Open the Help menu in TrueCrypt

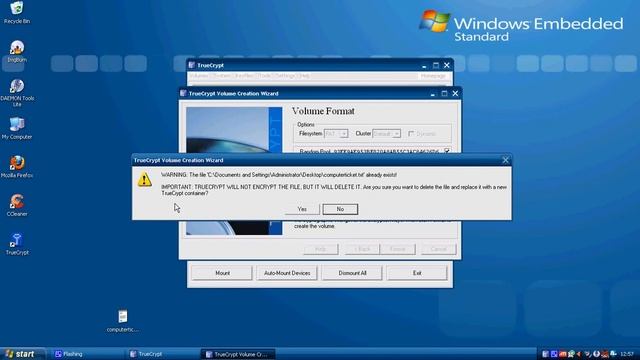[305, 76]
